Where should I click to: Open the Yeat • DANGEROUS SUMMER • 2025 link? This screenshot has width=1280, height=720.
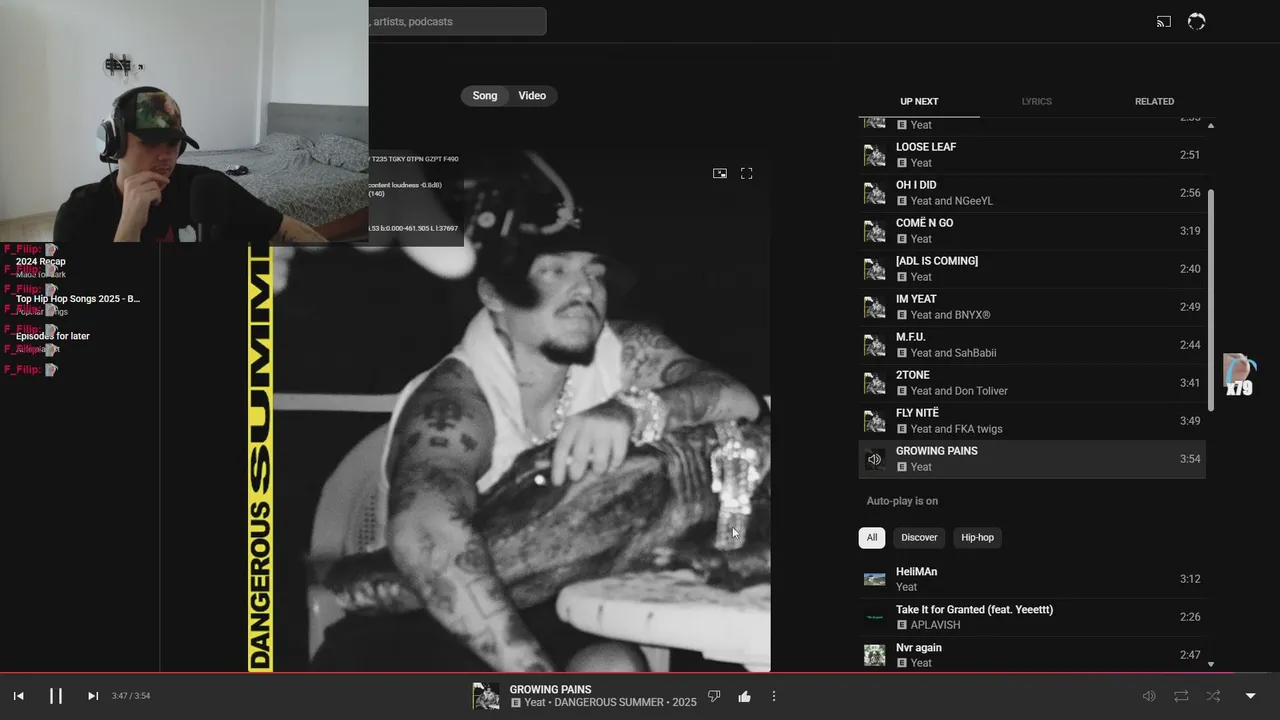click(x=610, y=703)
